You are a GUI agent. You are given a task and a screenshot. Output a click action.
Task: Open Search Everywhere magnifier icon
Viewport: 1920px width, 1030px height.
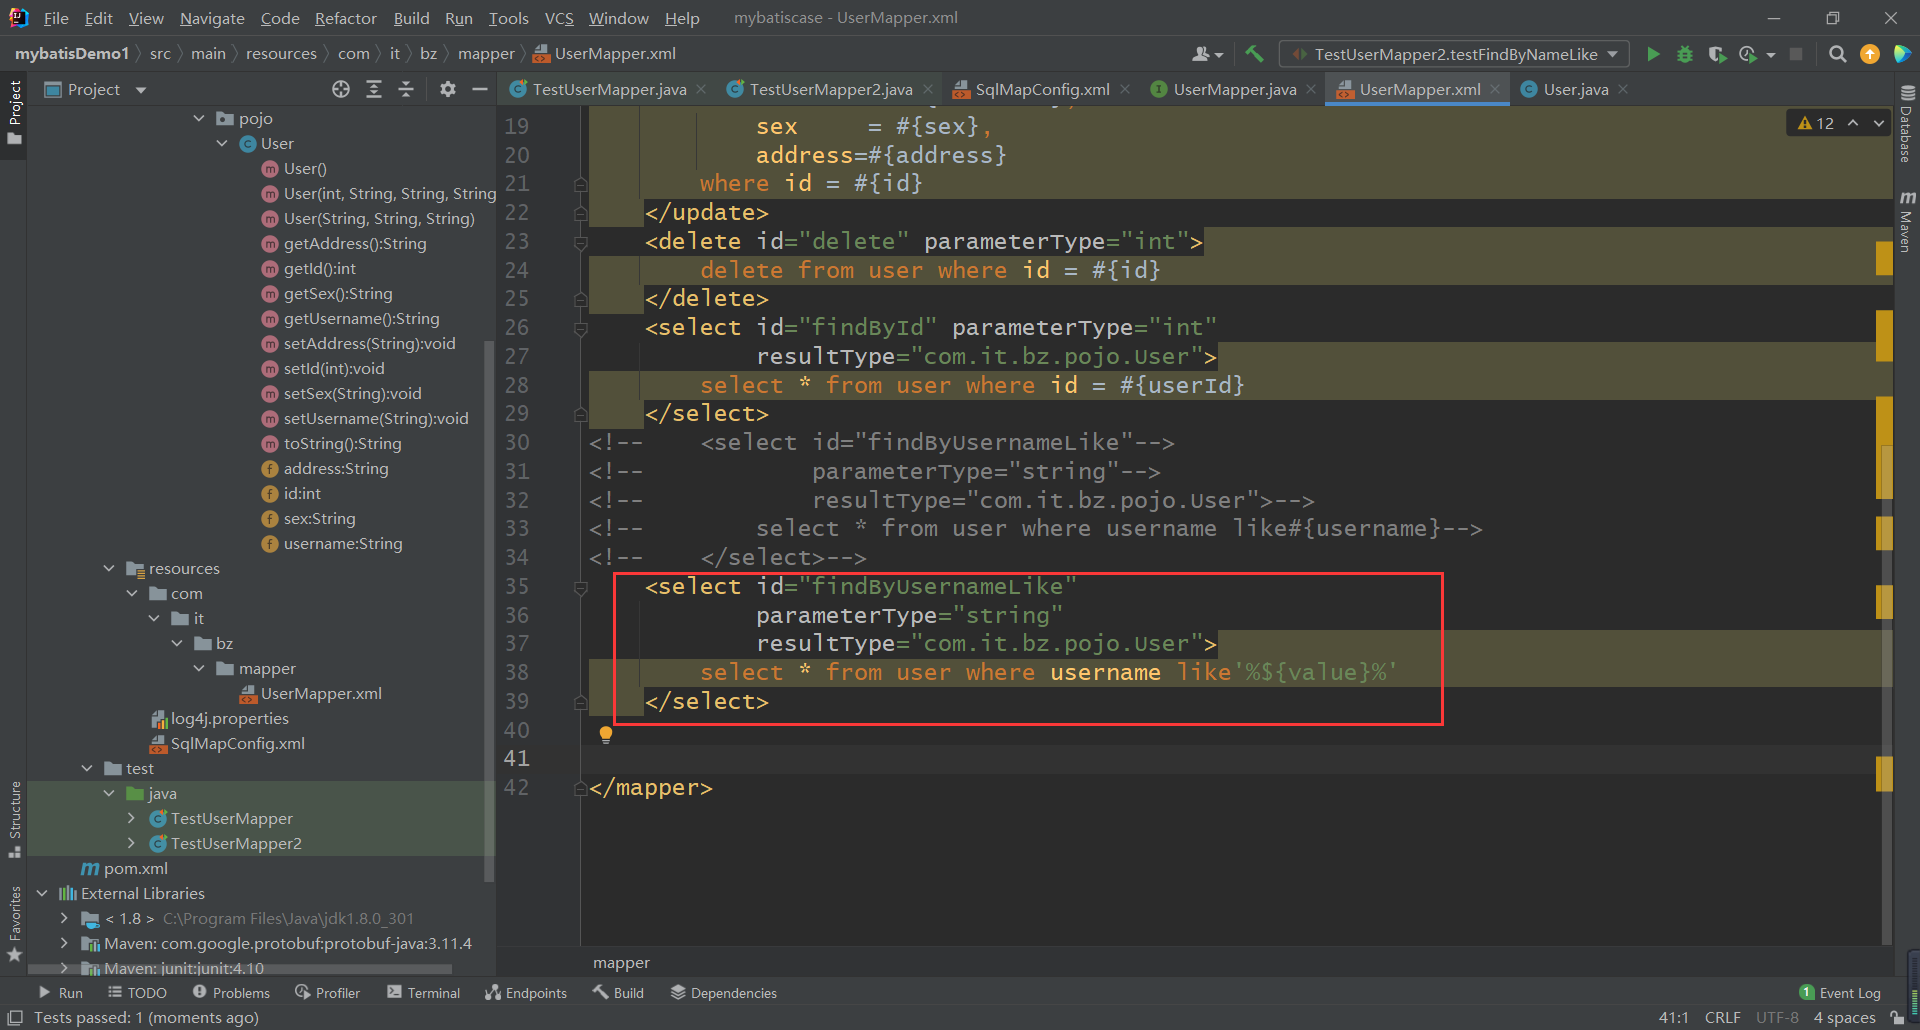pyautogui.click(x=1837, y=54)
